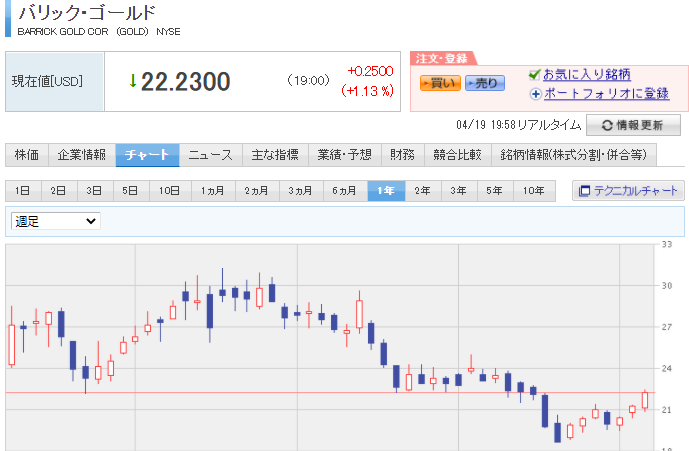The image size is (689, 451).
Task: Select the 2カ月 chart range
Action: pos(257,191)
